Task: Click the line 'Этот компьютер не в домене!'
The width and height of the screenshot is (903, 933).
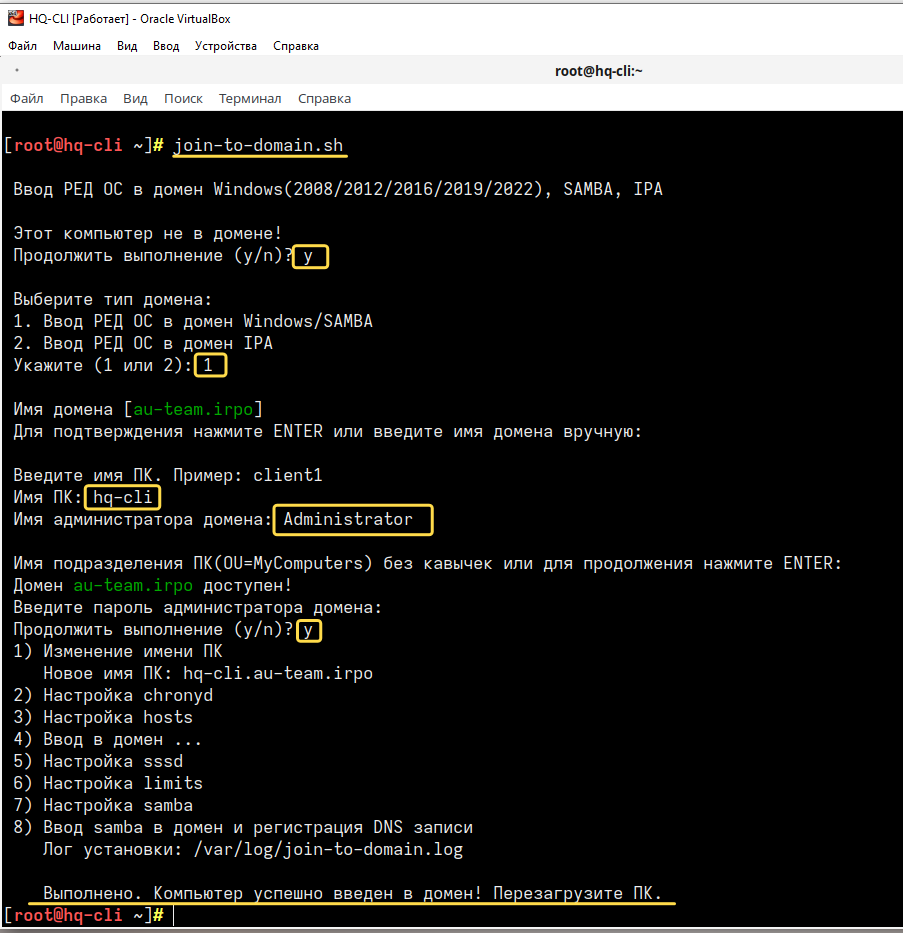Action: coord(148,233)
